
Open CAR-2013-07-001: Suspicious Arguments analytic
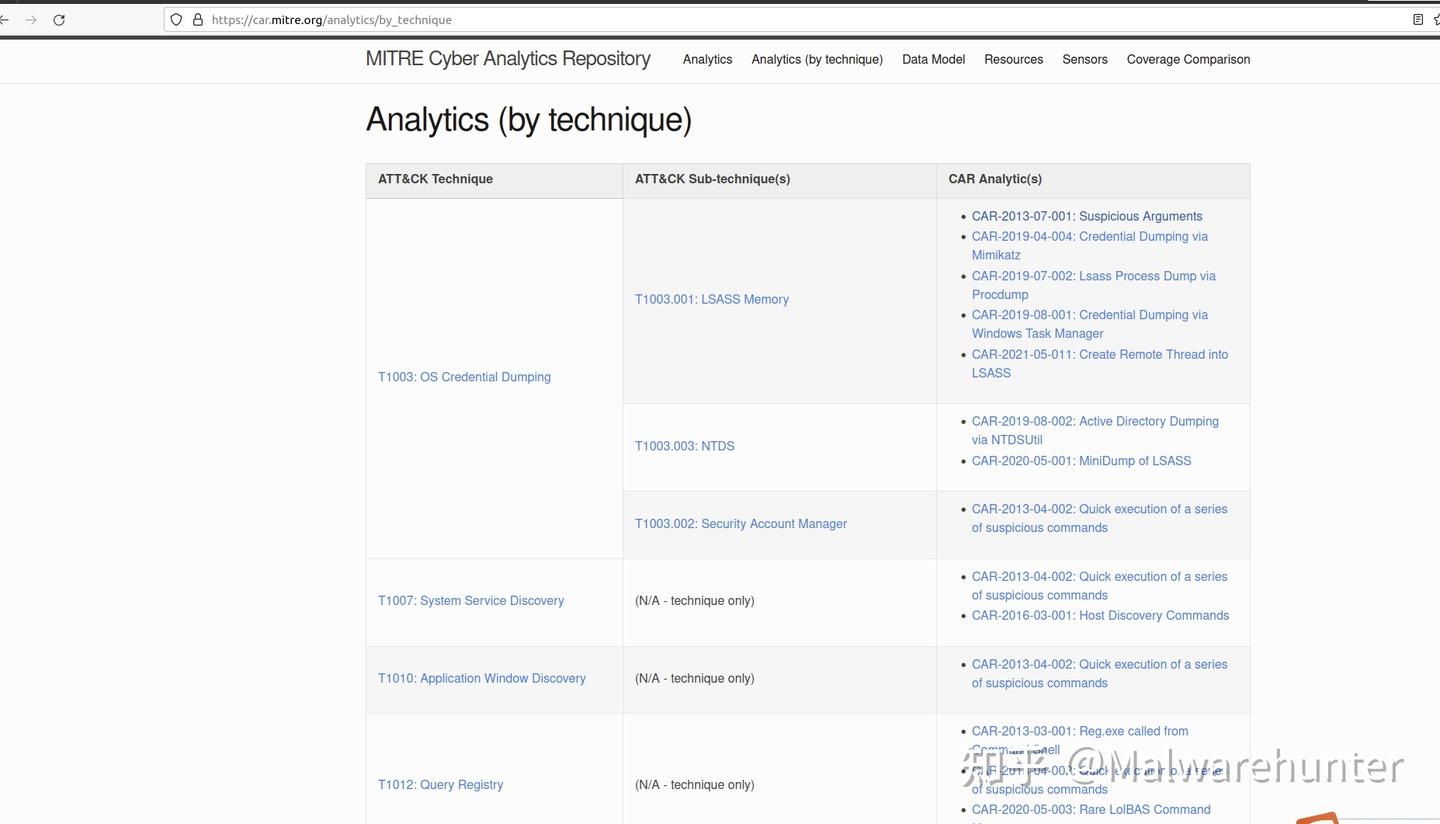[1087, 216]
